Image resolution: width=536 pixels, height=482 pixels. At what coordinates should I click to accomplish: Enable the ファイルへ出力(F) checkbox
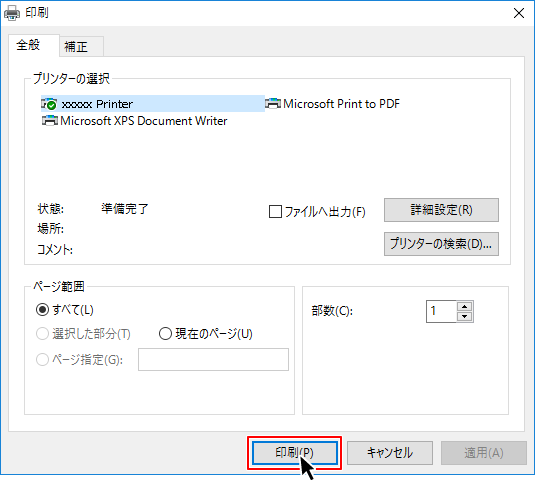point(275,212)
